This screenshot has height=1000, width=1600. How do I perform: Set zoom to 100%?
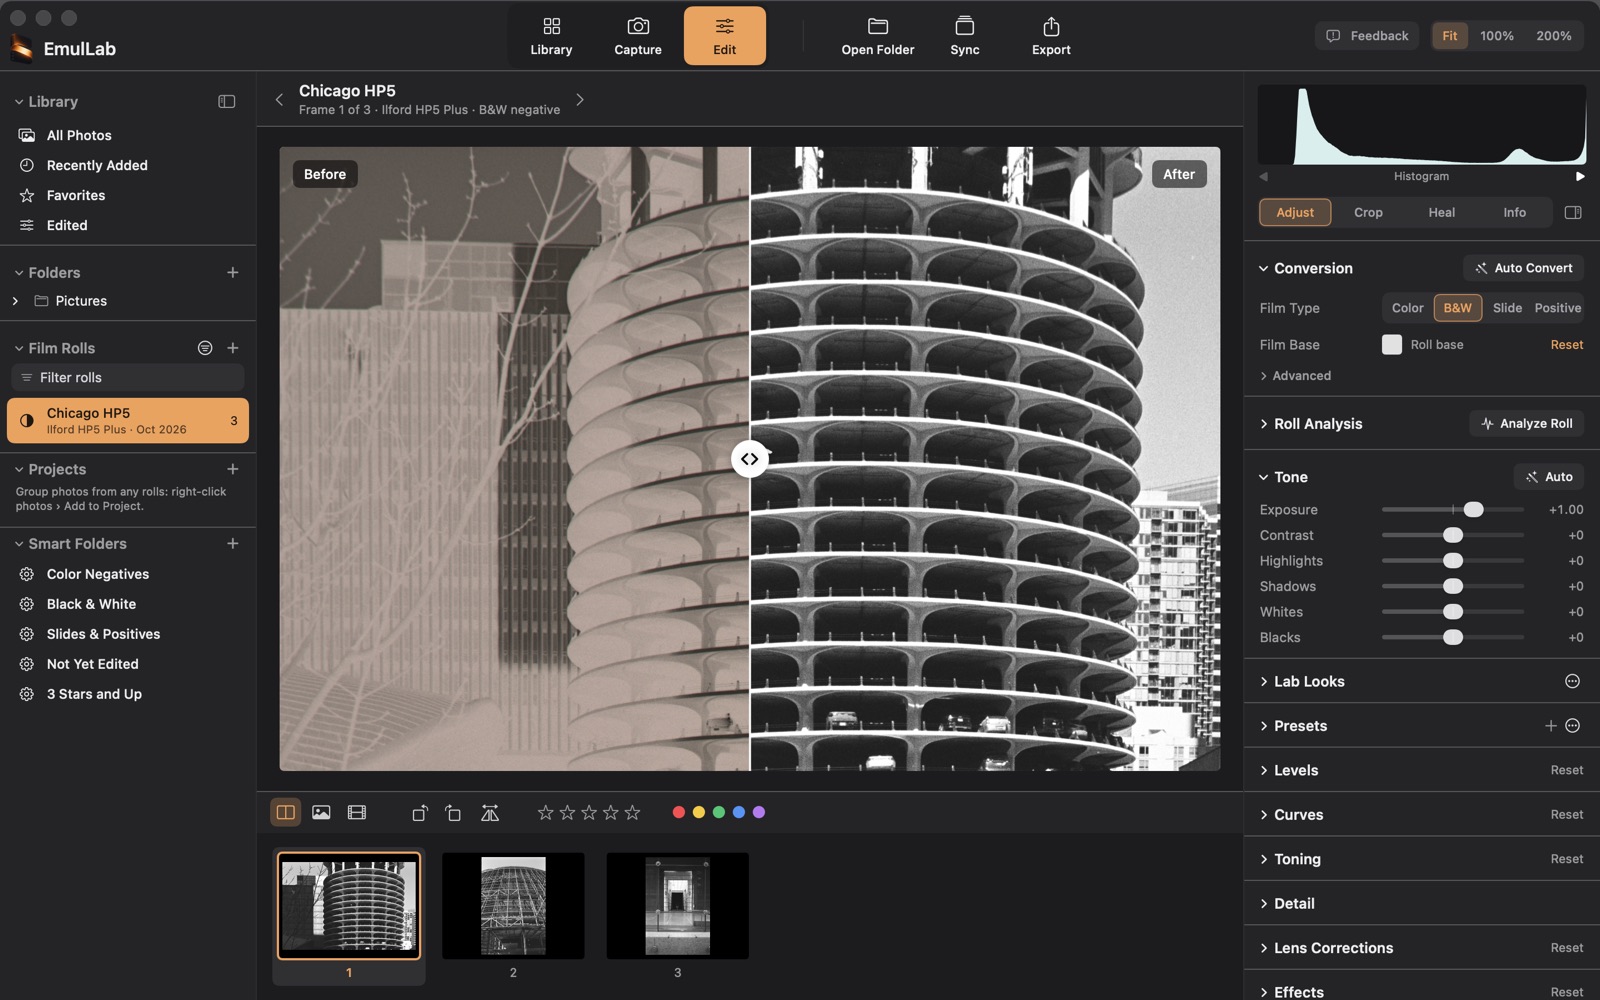pos(1497,36)
